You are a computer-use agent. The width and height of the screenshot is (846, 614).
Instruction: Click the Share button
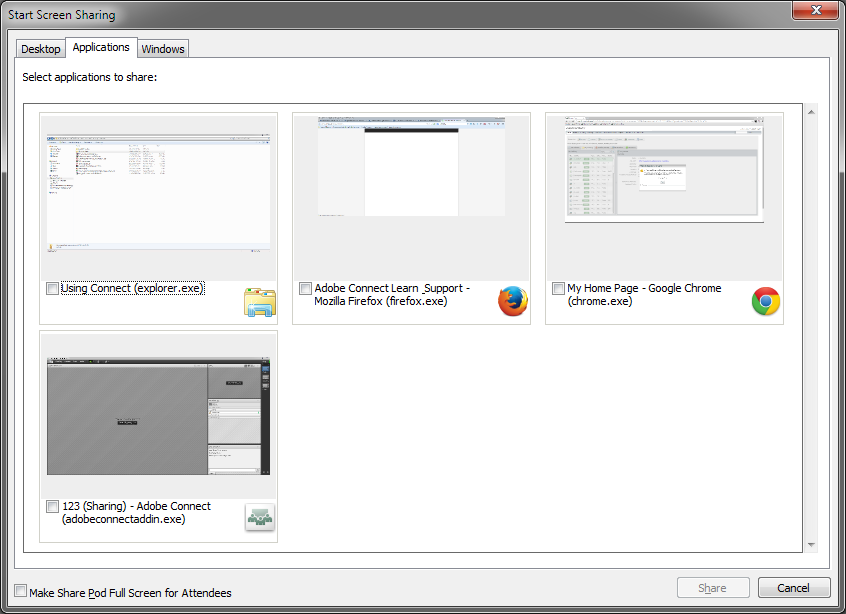(712, 587)
